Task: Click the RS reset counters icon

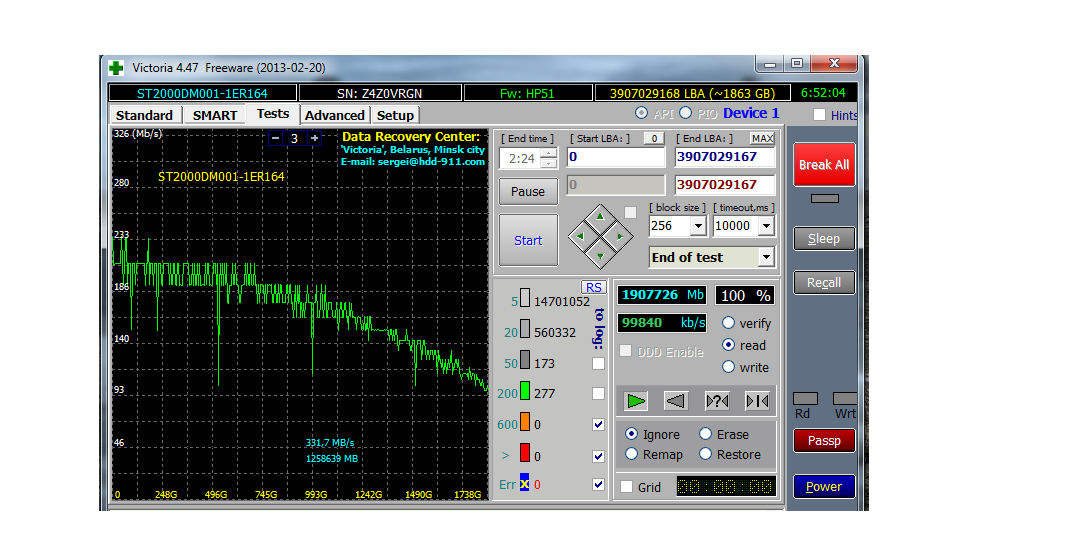Action: [594, 287]
